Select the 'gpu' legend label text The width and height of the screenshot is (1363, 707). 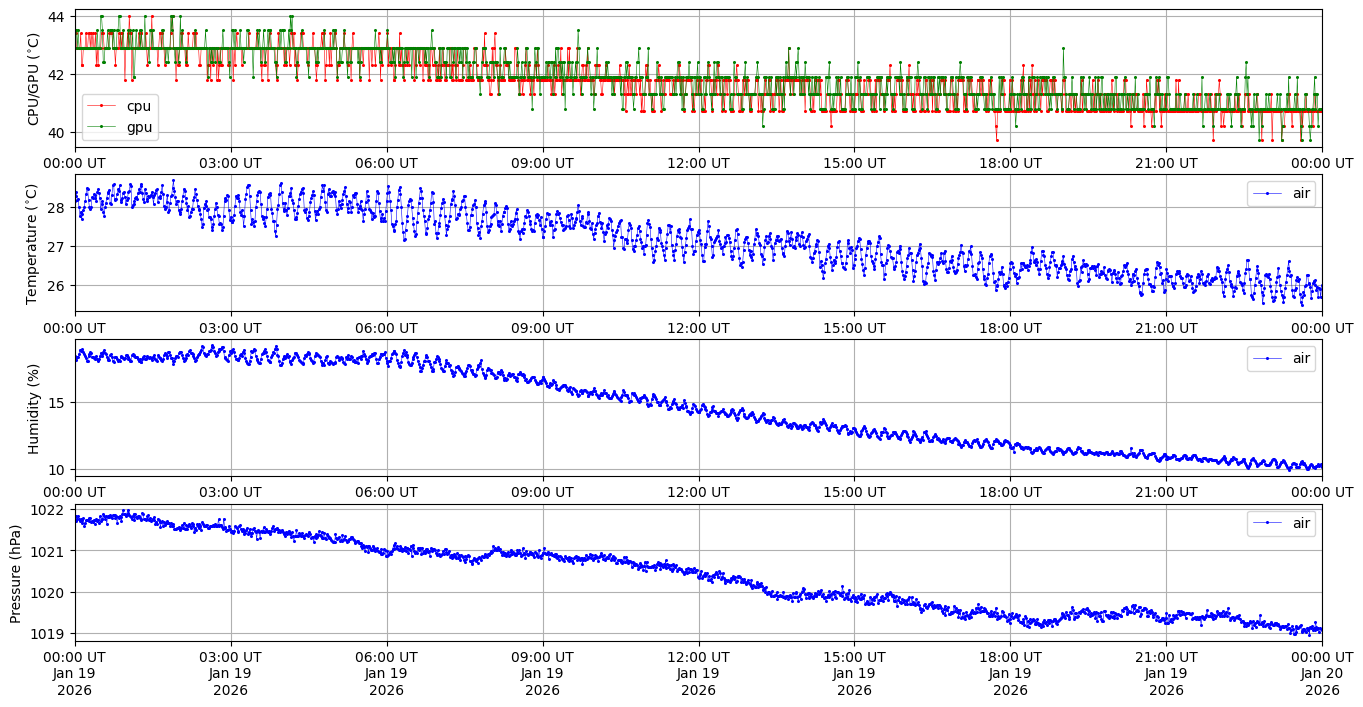tap(138, 126)
